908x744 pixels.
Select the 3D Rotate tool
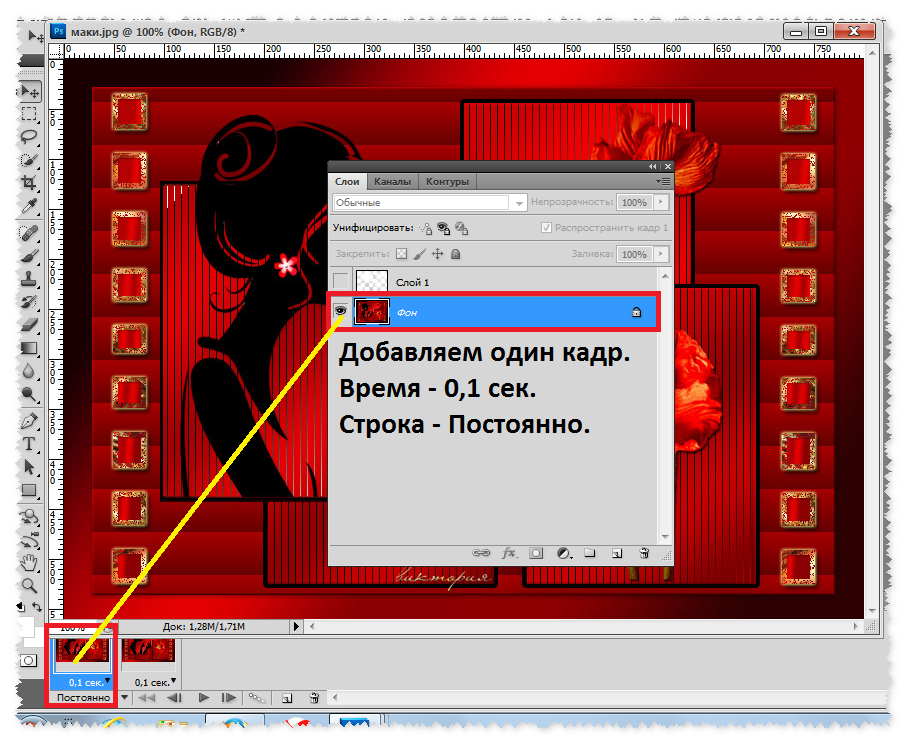point(29,516)
